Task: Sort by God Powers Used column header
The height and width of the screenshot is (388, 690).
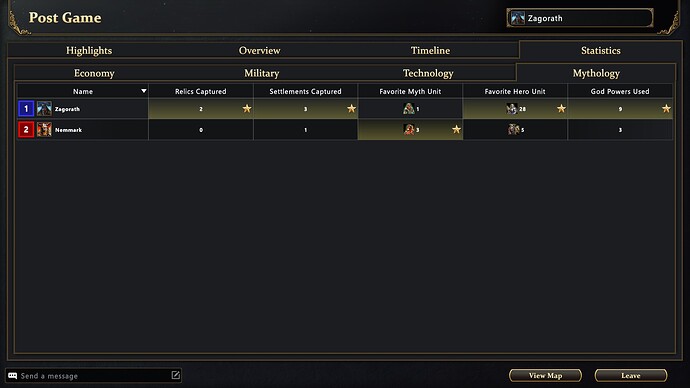Action: tap(620, 92)
